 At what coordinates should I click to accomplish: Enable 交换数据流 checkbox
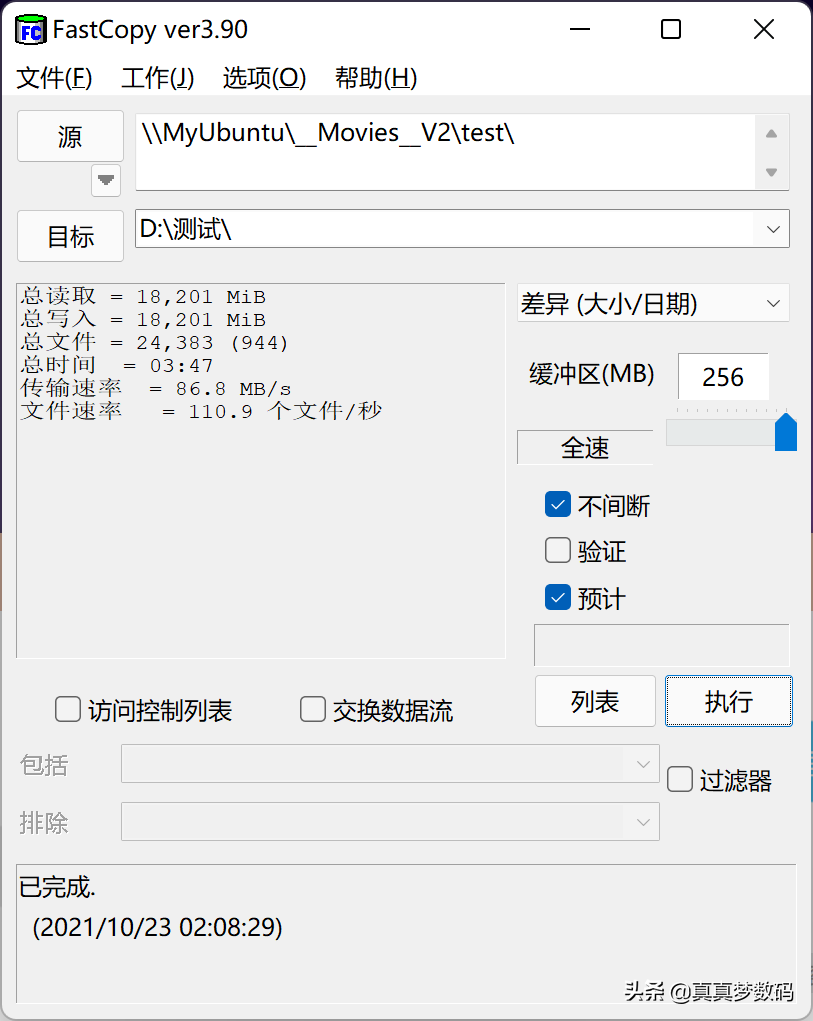coord(313,710)
